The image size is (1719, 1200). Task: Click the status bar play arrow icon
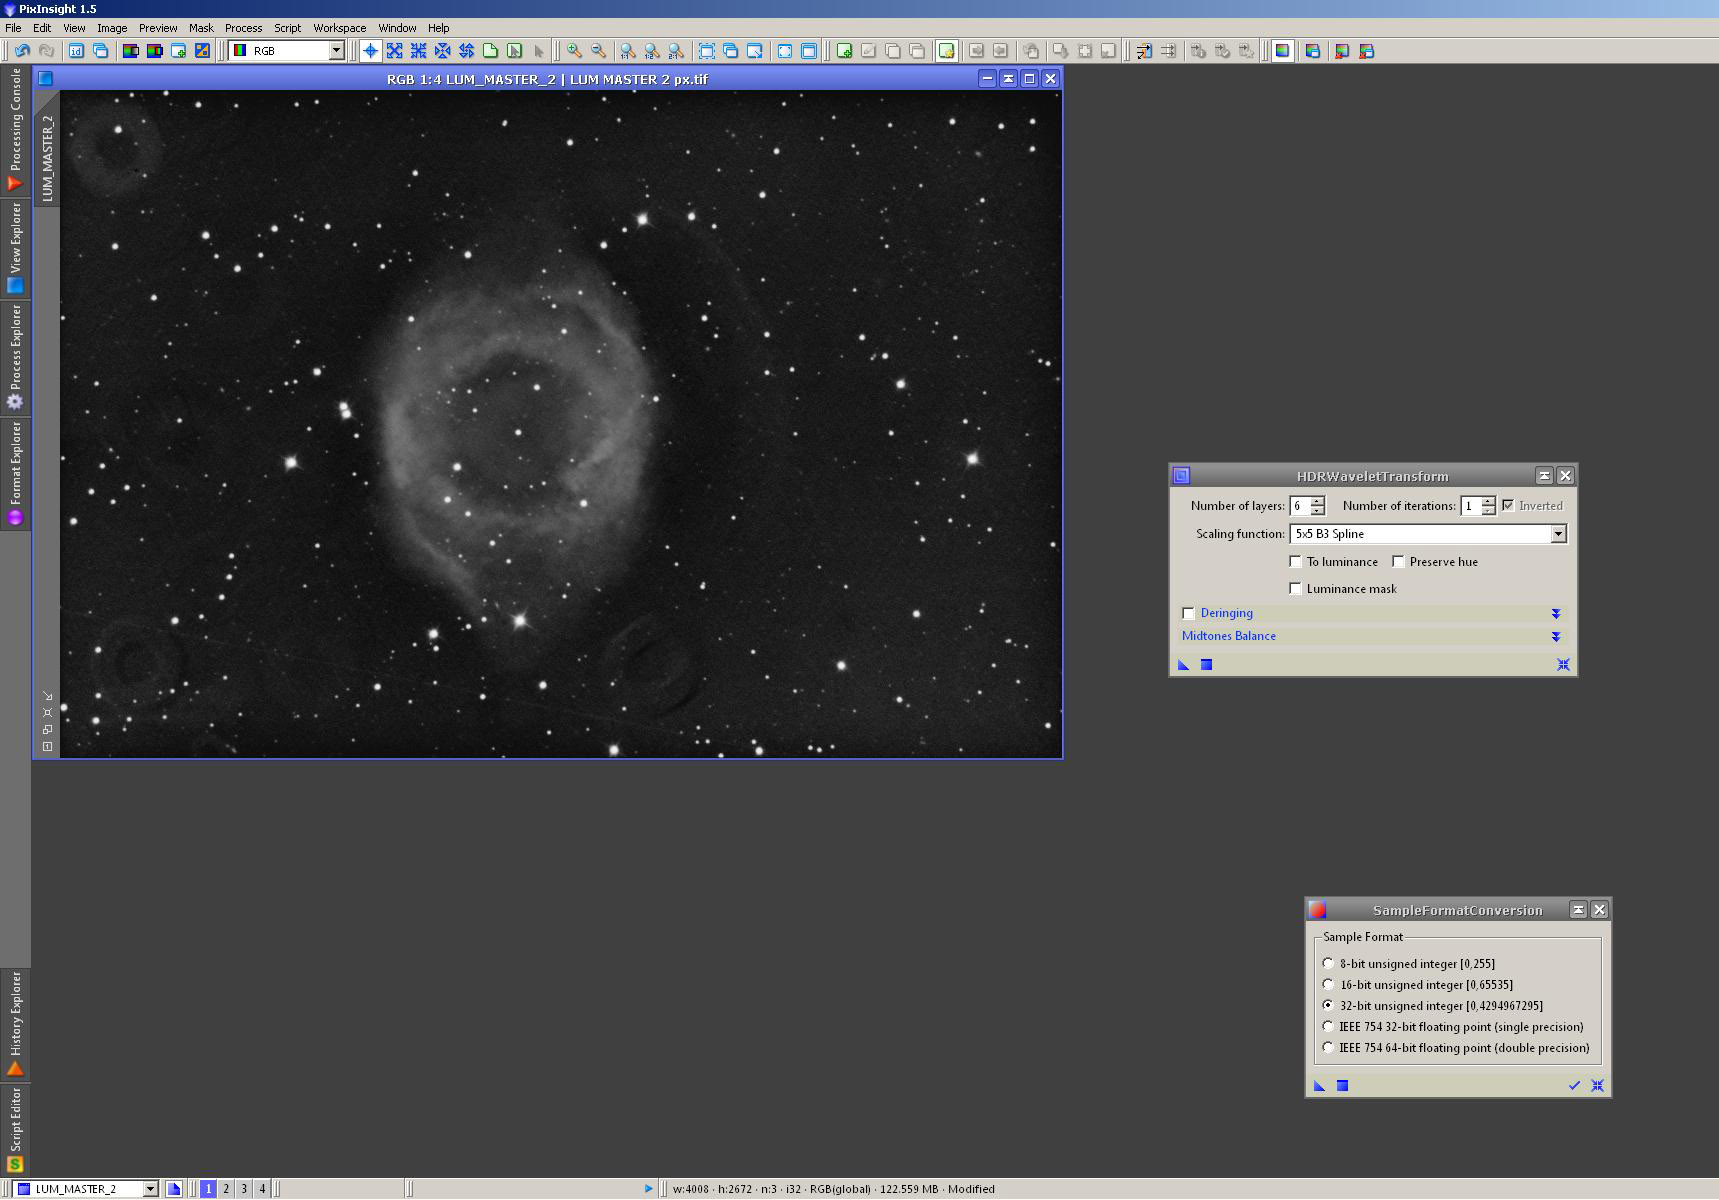tap(648, 1189)
